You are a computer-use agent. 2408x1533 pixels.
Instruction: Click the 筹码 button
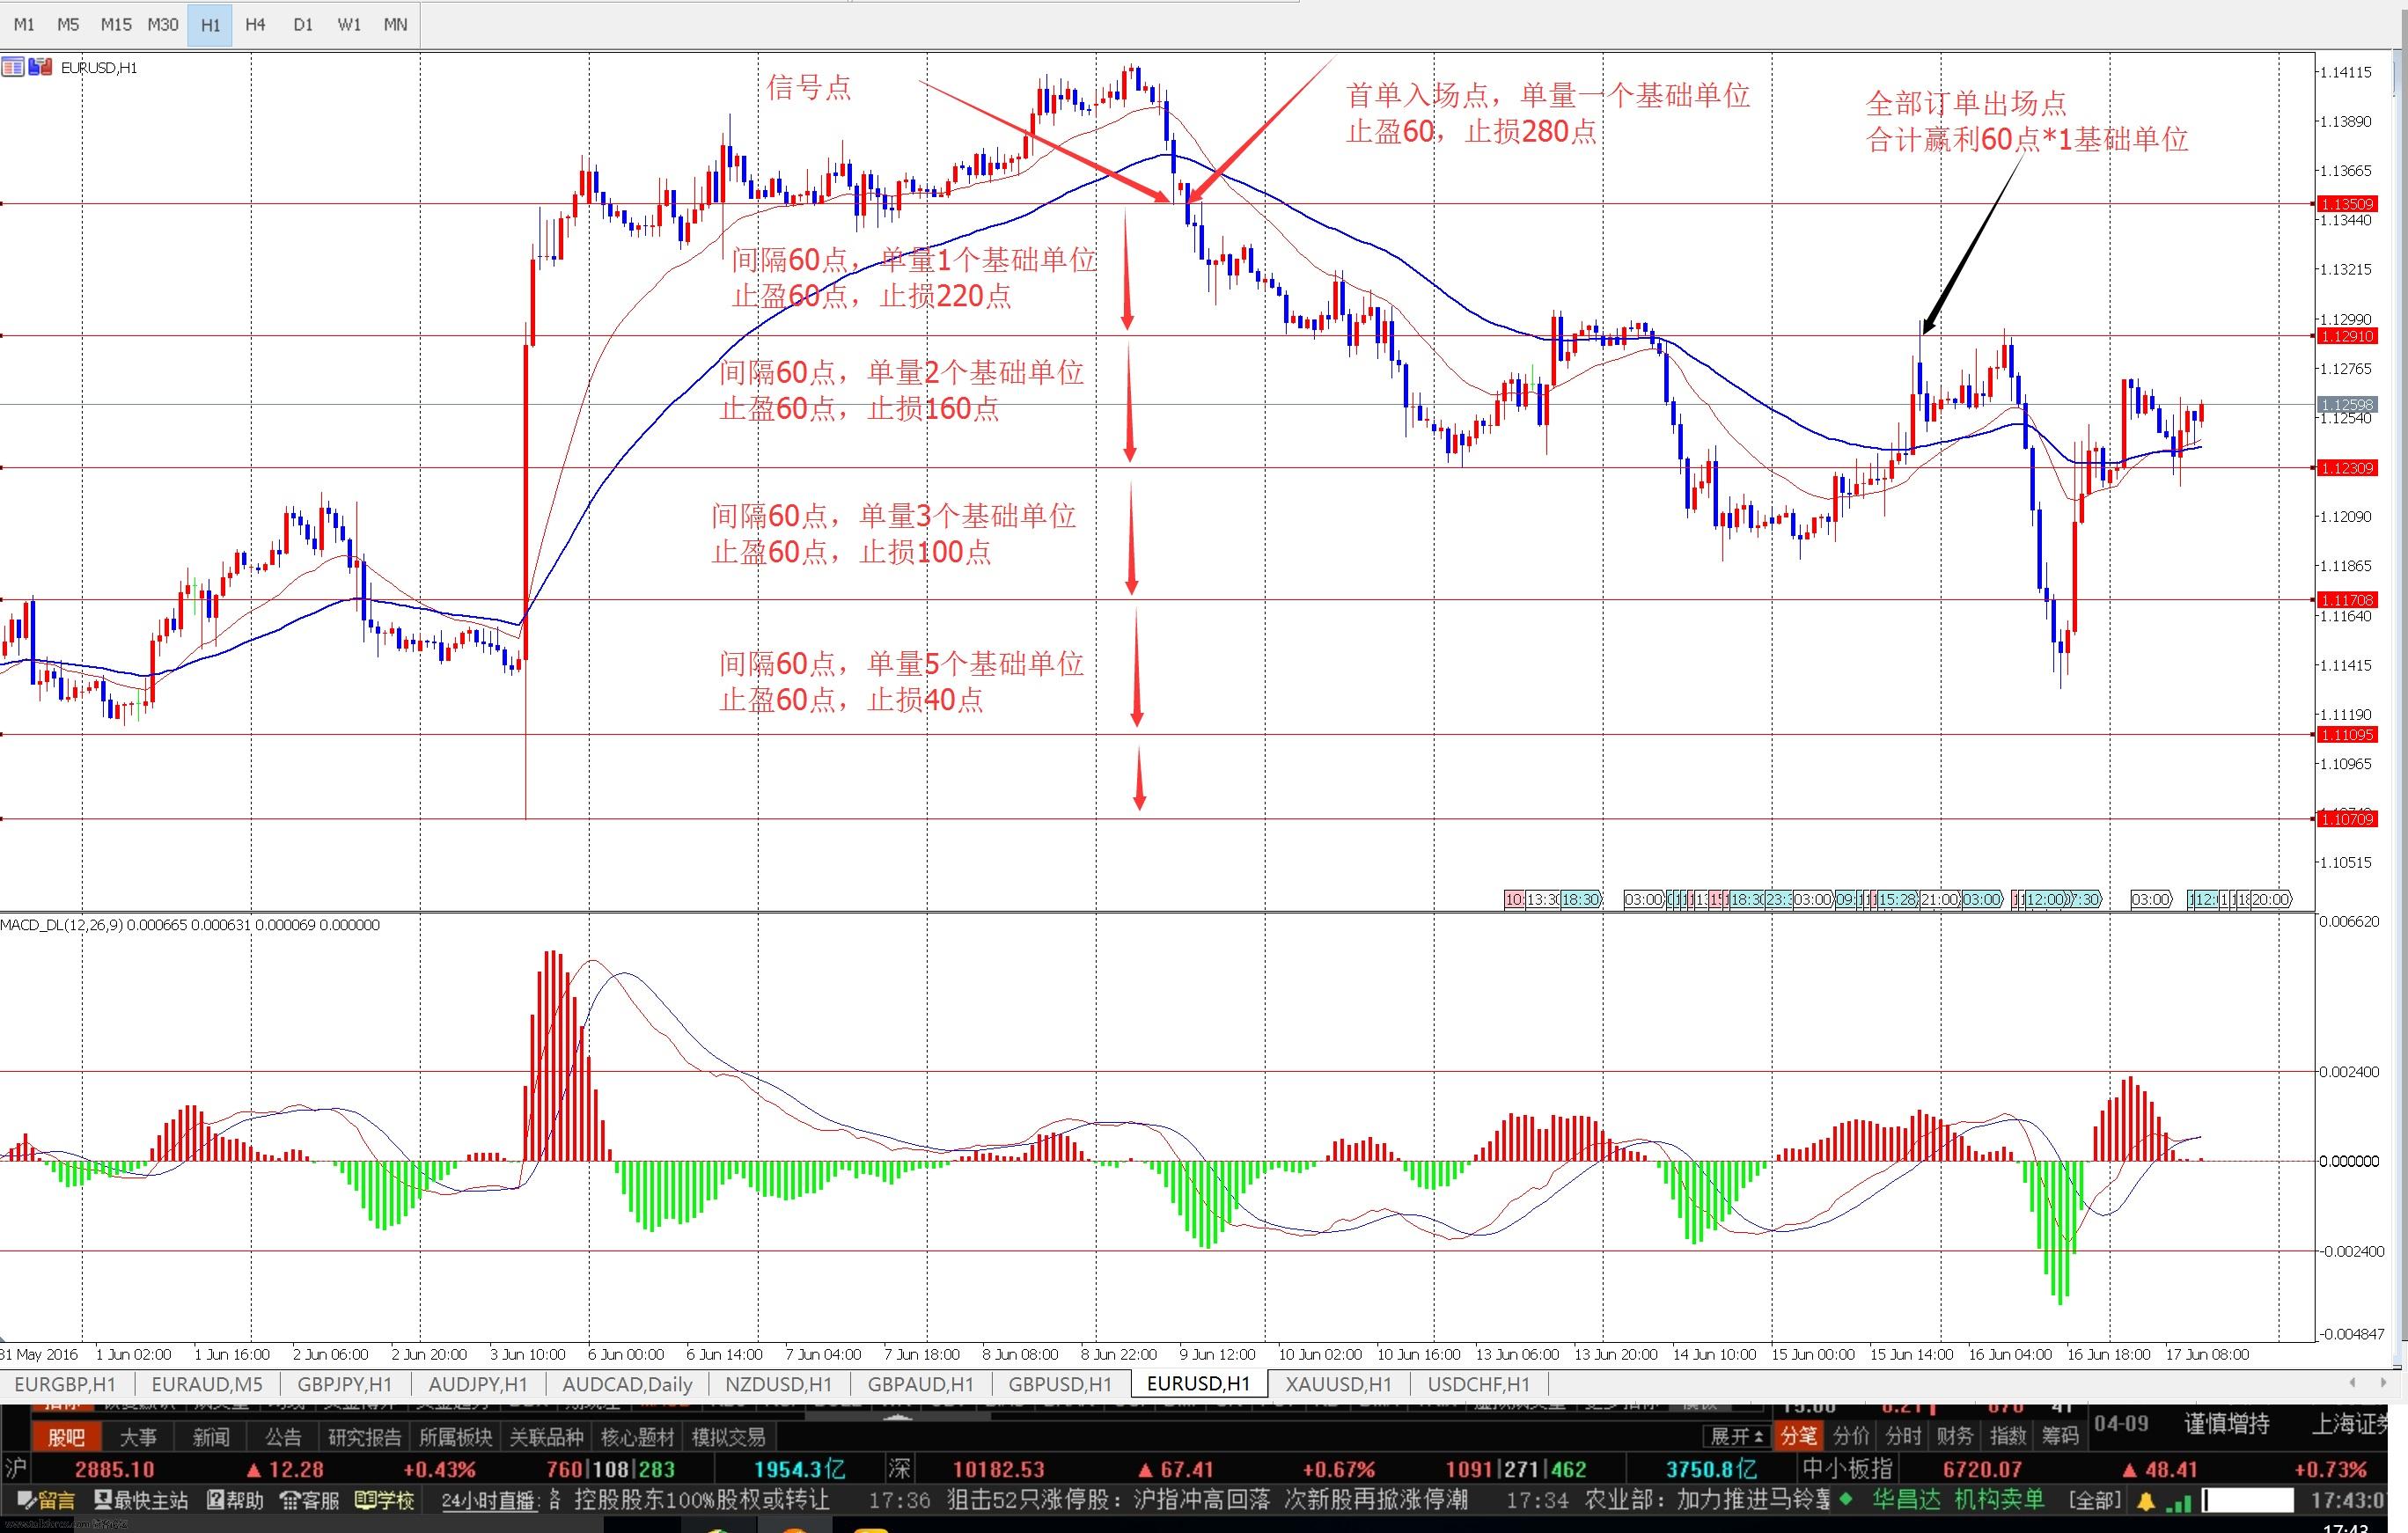click(x=2060, y=1436)
